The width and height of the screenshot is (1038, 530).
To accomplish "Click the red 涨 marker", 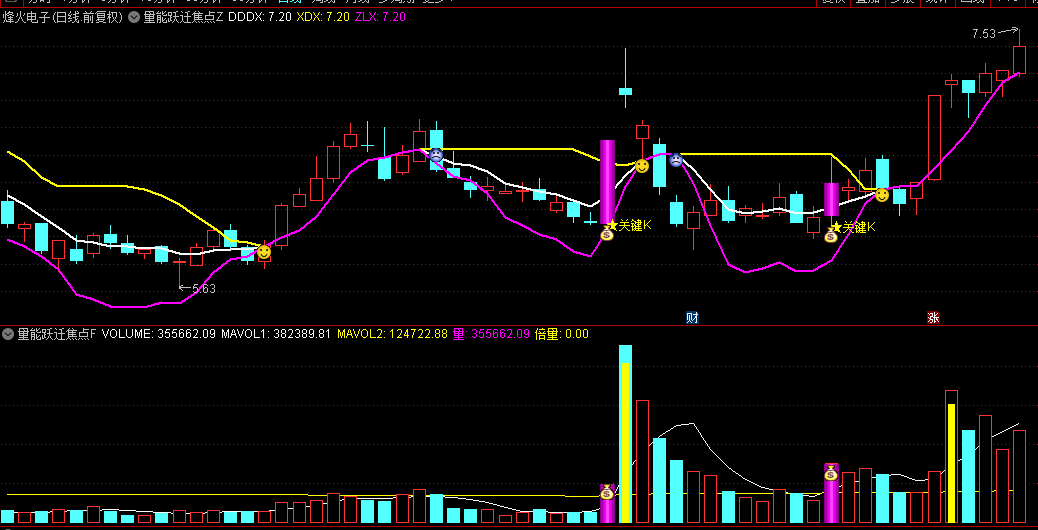I will (x=933, y=318).
